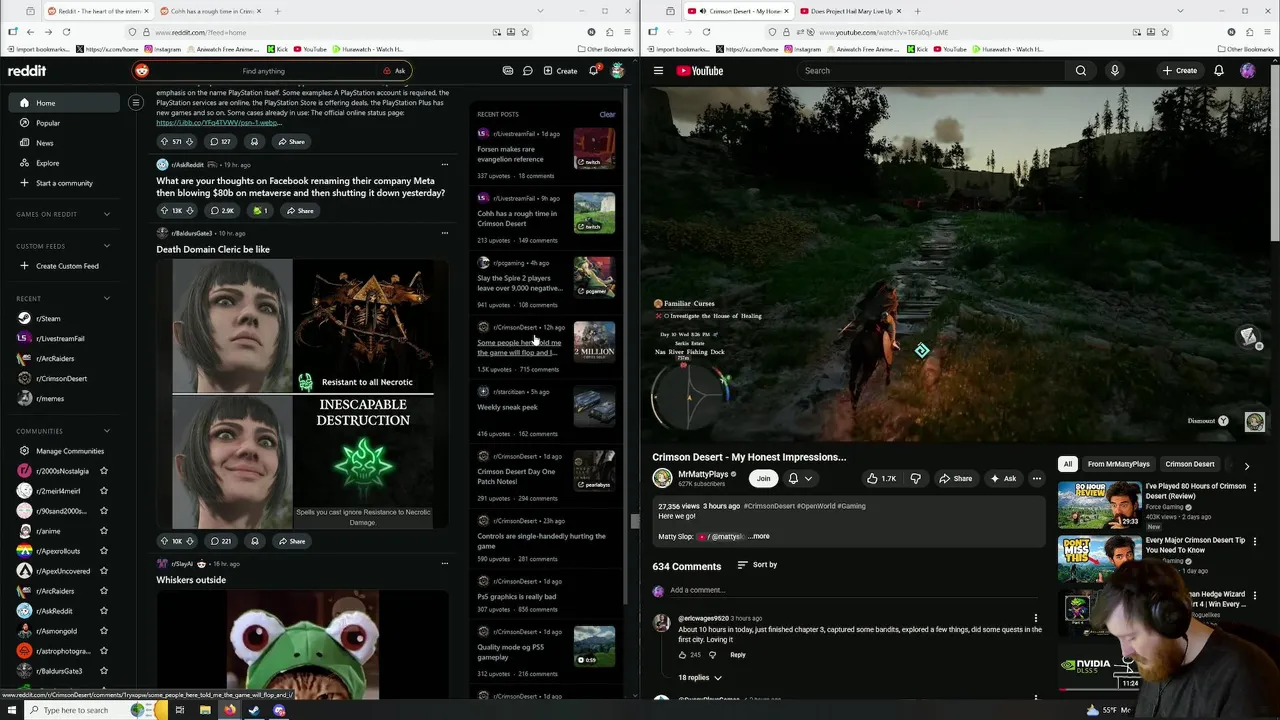Image resolution: width=1280 pixels, height=720 pixels.
Task: Expand the 18 replies thread
Action: click(700, 678)
